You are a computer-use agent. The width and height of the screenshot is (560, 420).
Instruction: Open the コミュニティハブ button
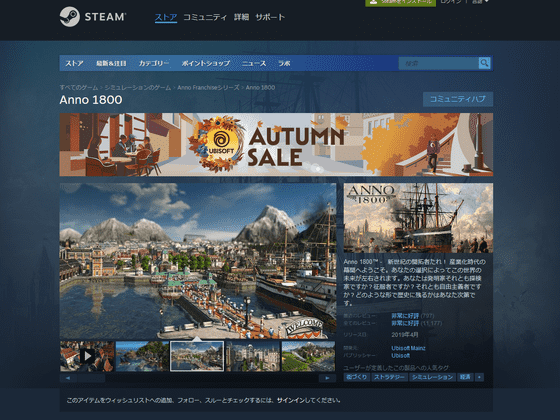(x=458, y=99)
